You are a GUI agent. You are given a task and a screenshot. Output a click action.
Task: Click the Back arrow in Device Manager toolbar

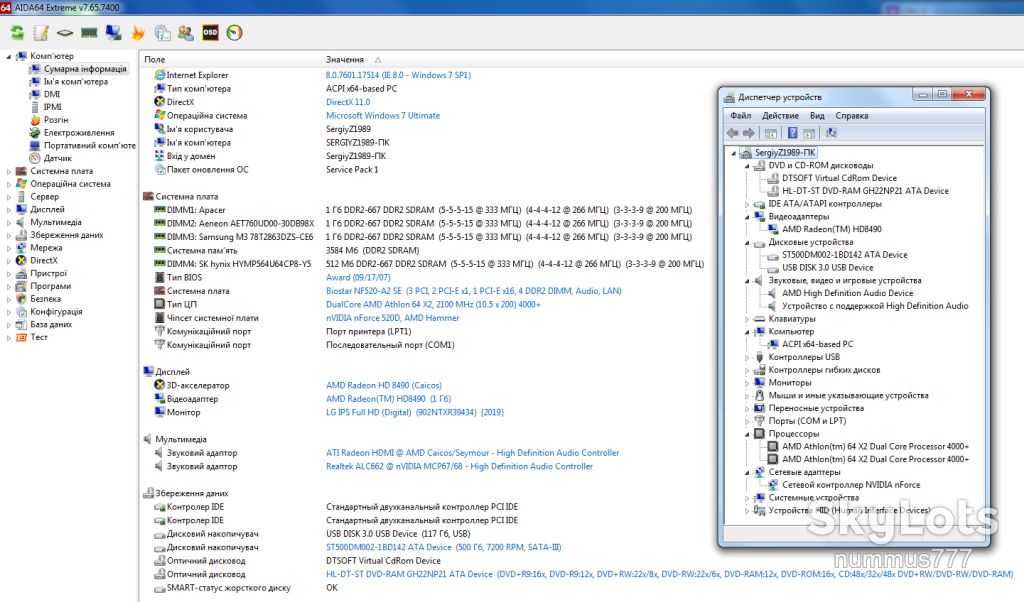point(733,133)
